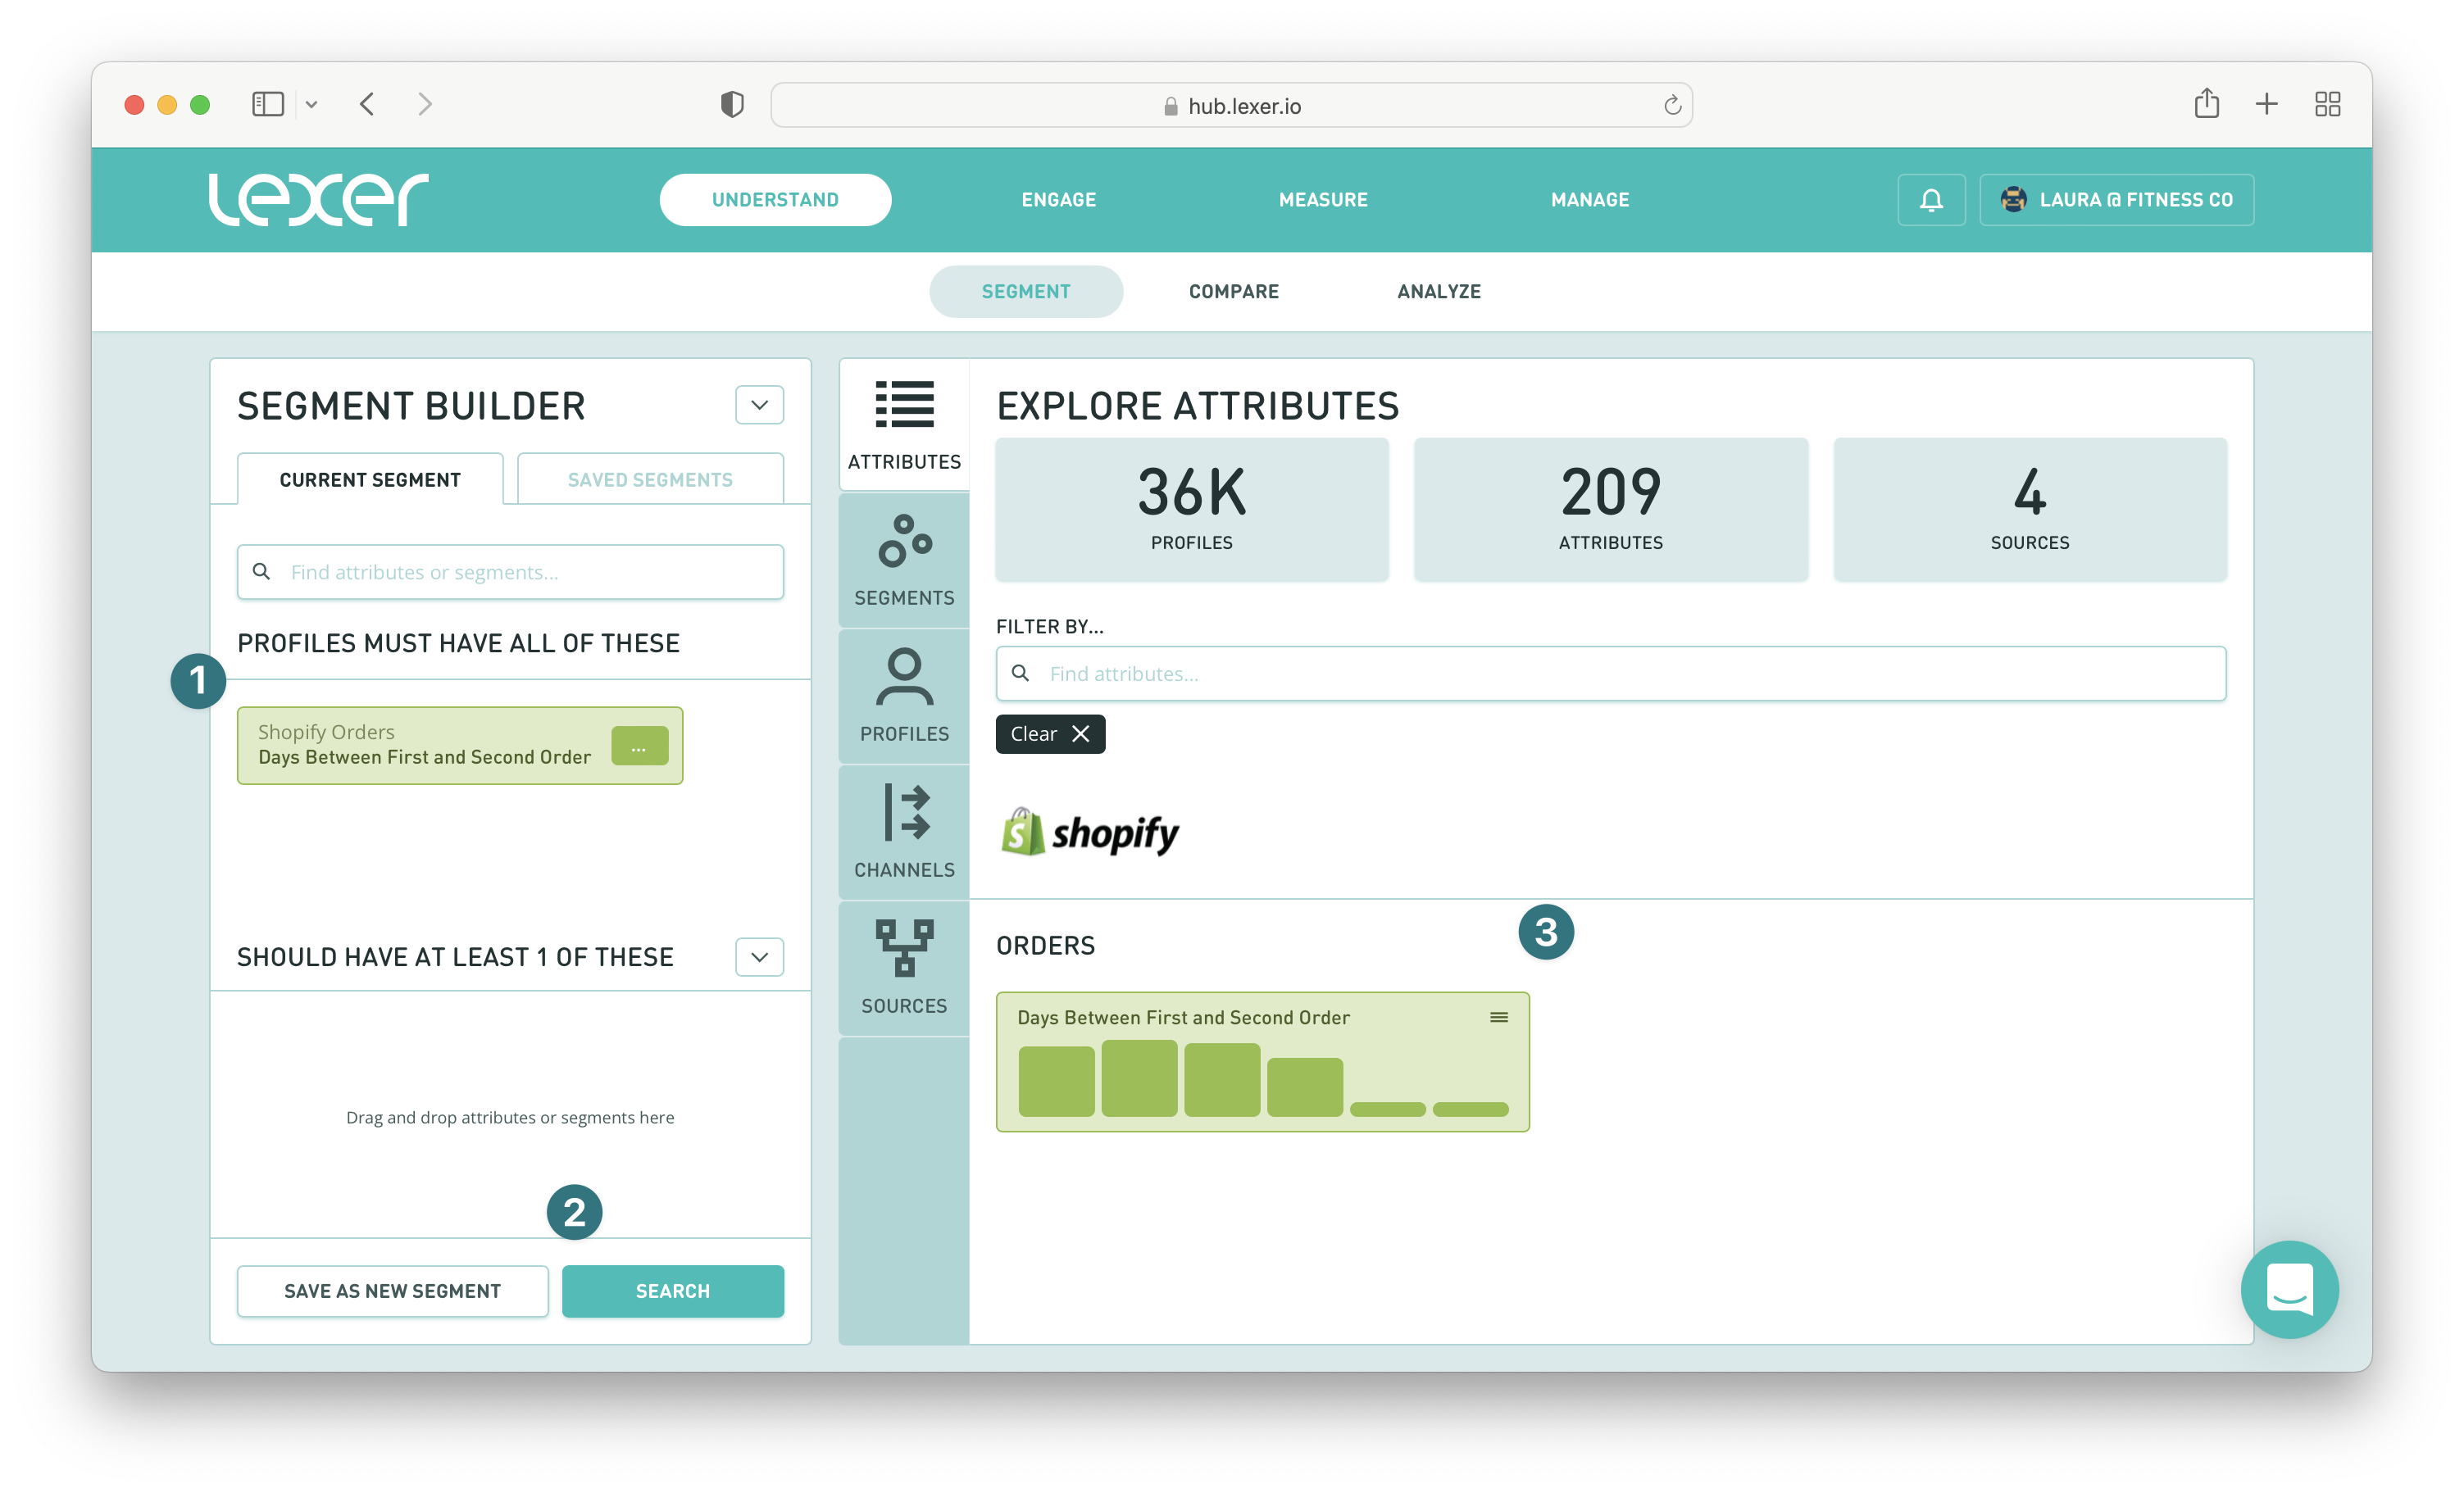
Task: Open the hamburger menu on the Orders attribute card
Action: [x=1498, y=1017]
